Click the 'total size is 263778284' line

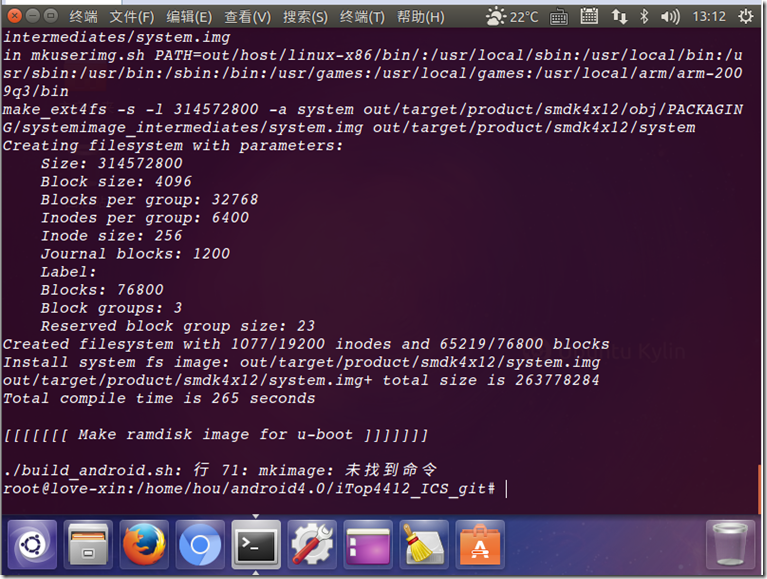click(x=301, y=380)
